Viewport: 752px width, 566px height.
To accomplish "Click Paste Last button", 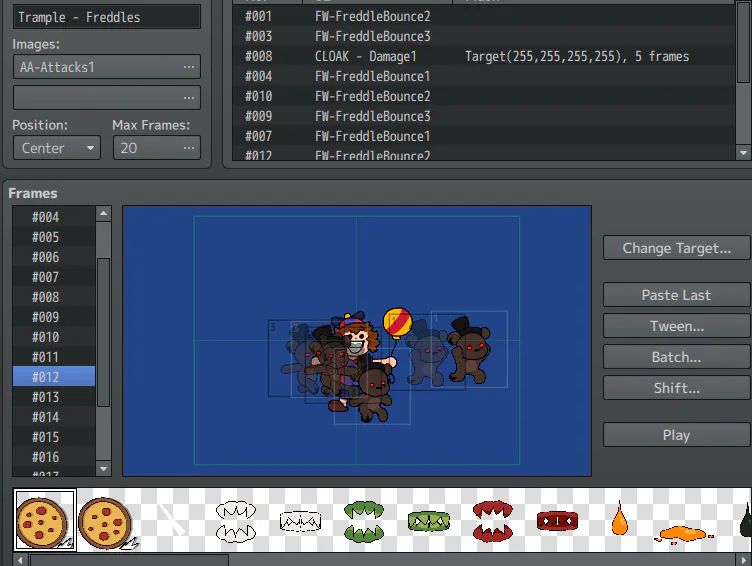I will pyautogui.click(x=676, y=295).
